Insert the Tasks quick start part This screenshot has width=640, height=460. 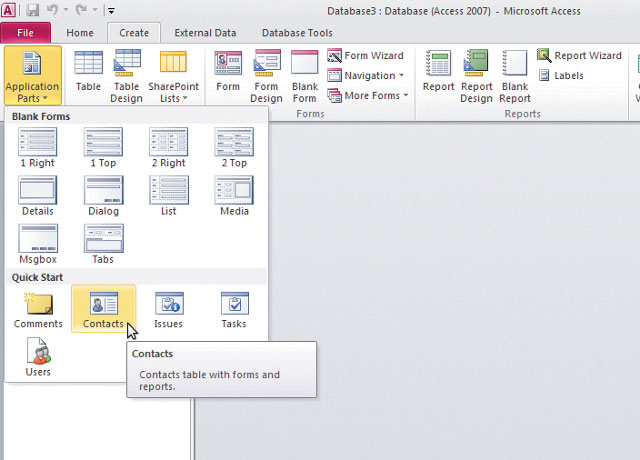234,309
